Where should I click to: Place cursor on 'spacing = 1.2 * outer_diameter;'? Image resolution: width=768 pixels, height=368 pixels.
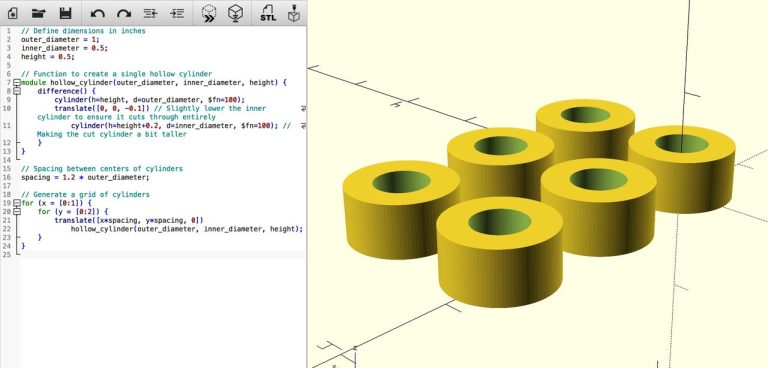[x=85, y=177]
